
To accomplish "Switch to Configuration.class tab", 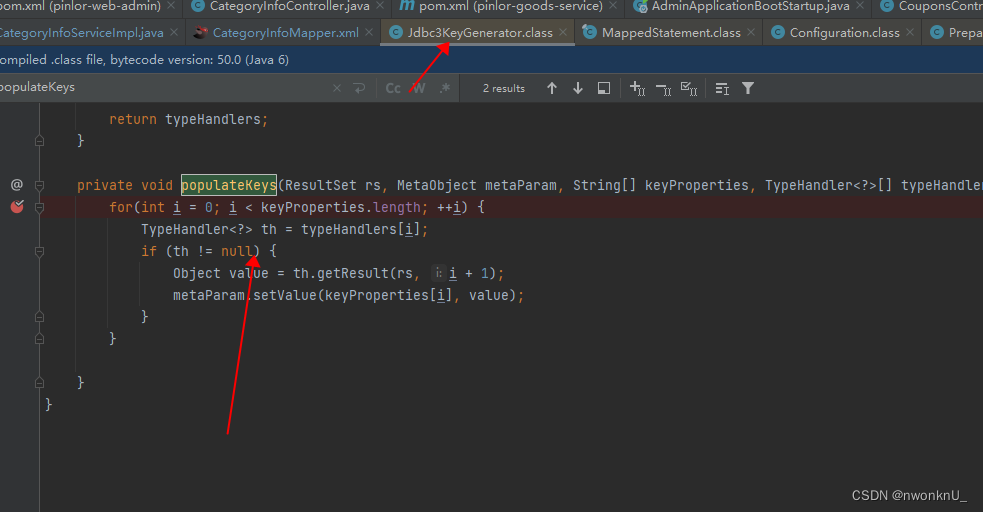I will tap(844, 33).
